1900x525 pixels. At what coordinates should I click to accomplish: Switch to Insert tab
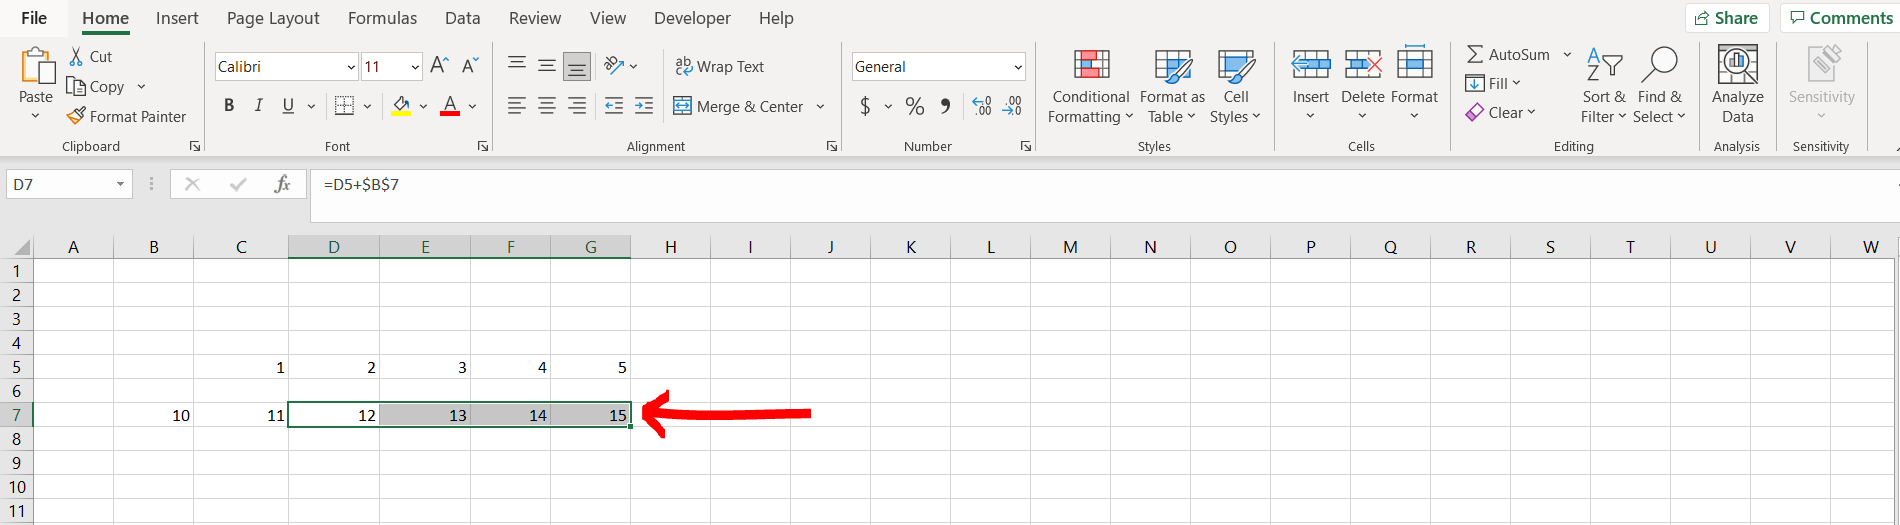coord(177,18)
